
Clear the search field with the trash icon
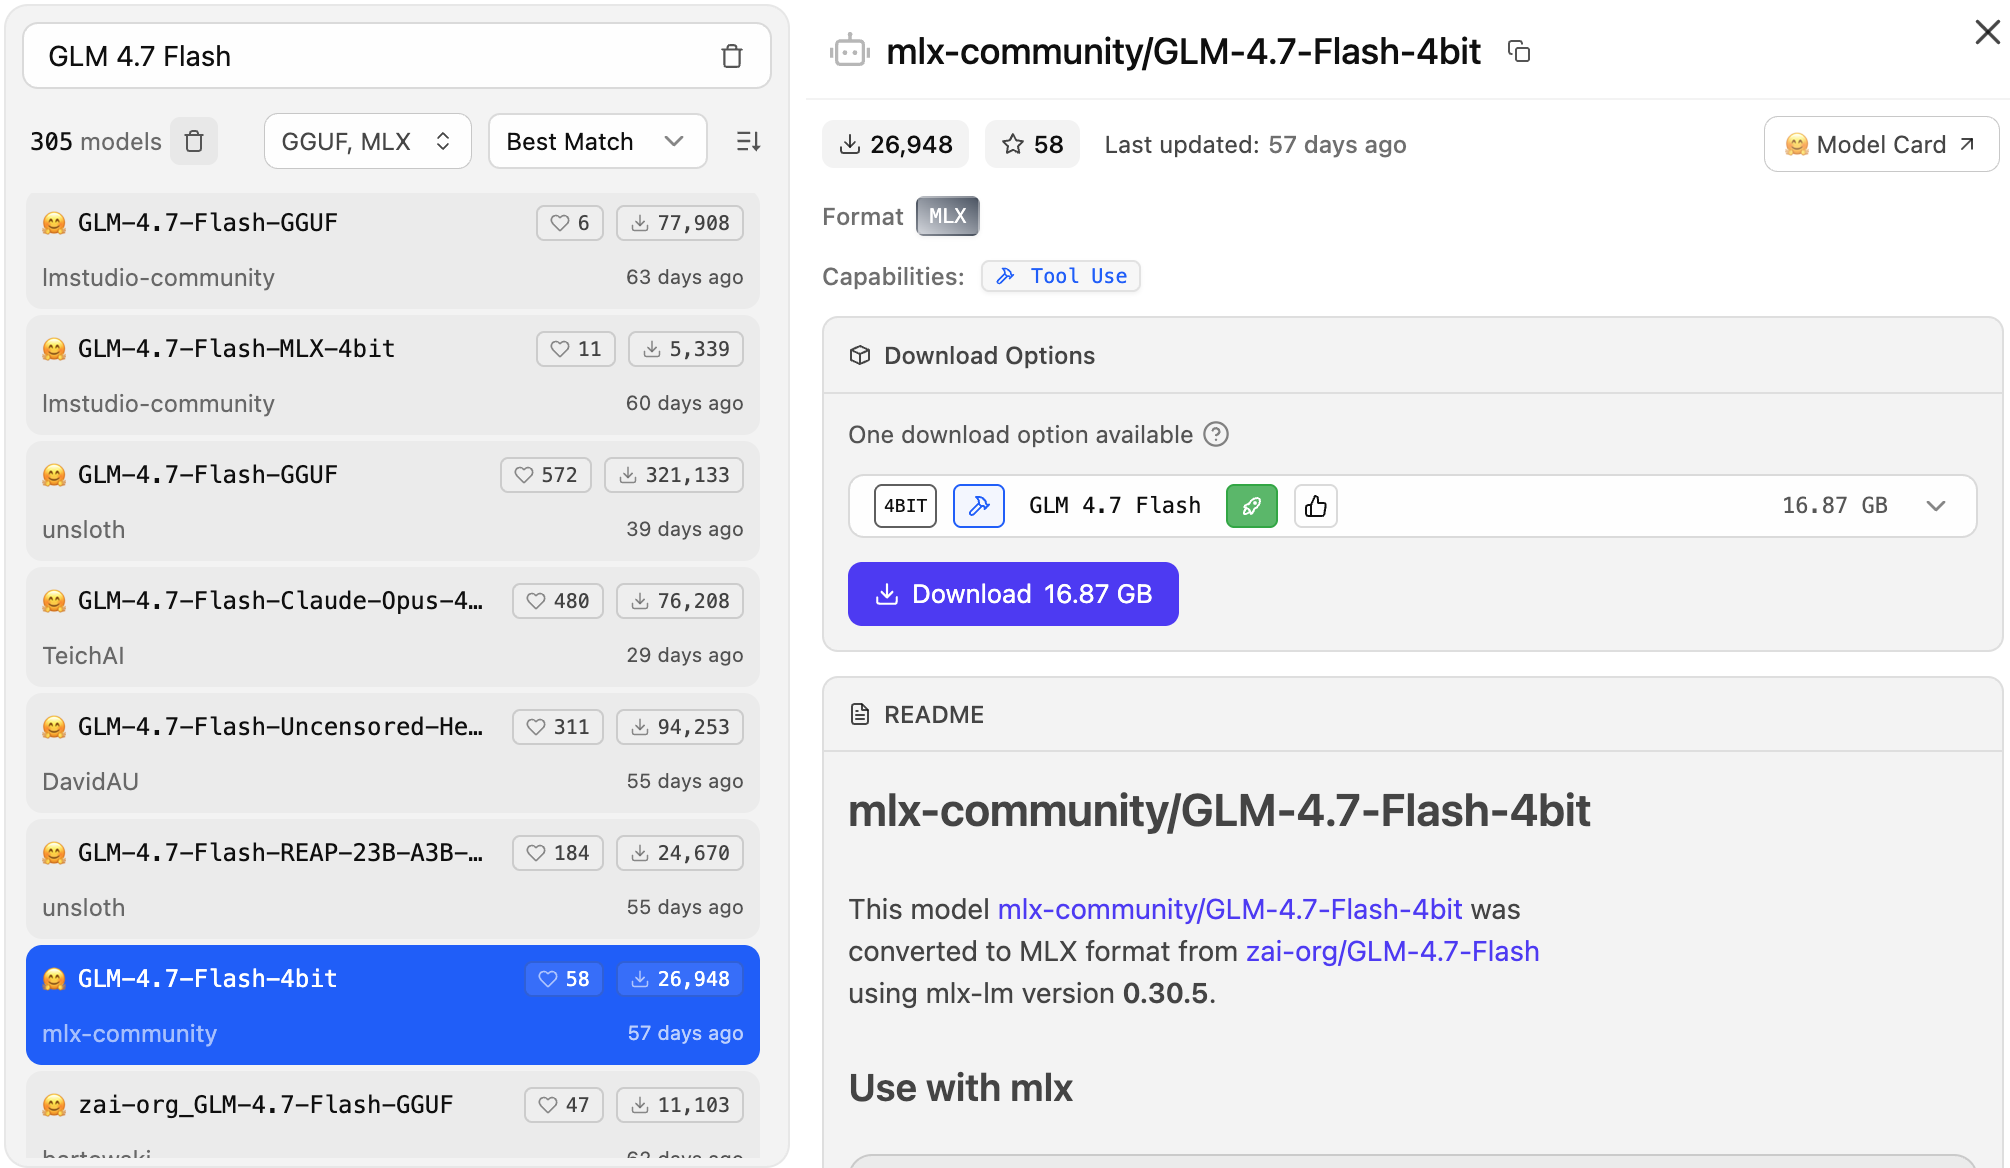tap(731, 56)
